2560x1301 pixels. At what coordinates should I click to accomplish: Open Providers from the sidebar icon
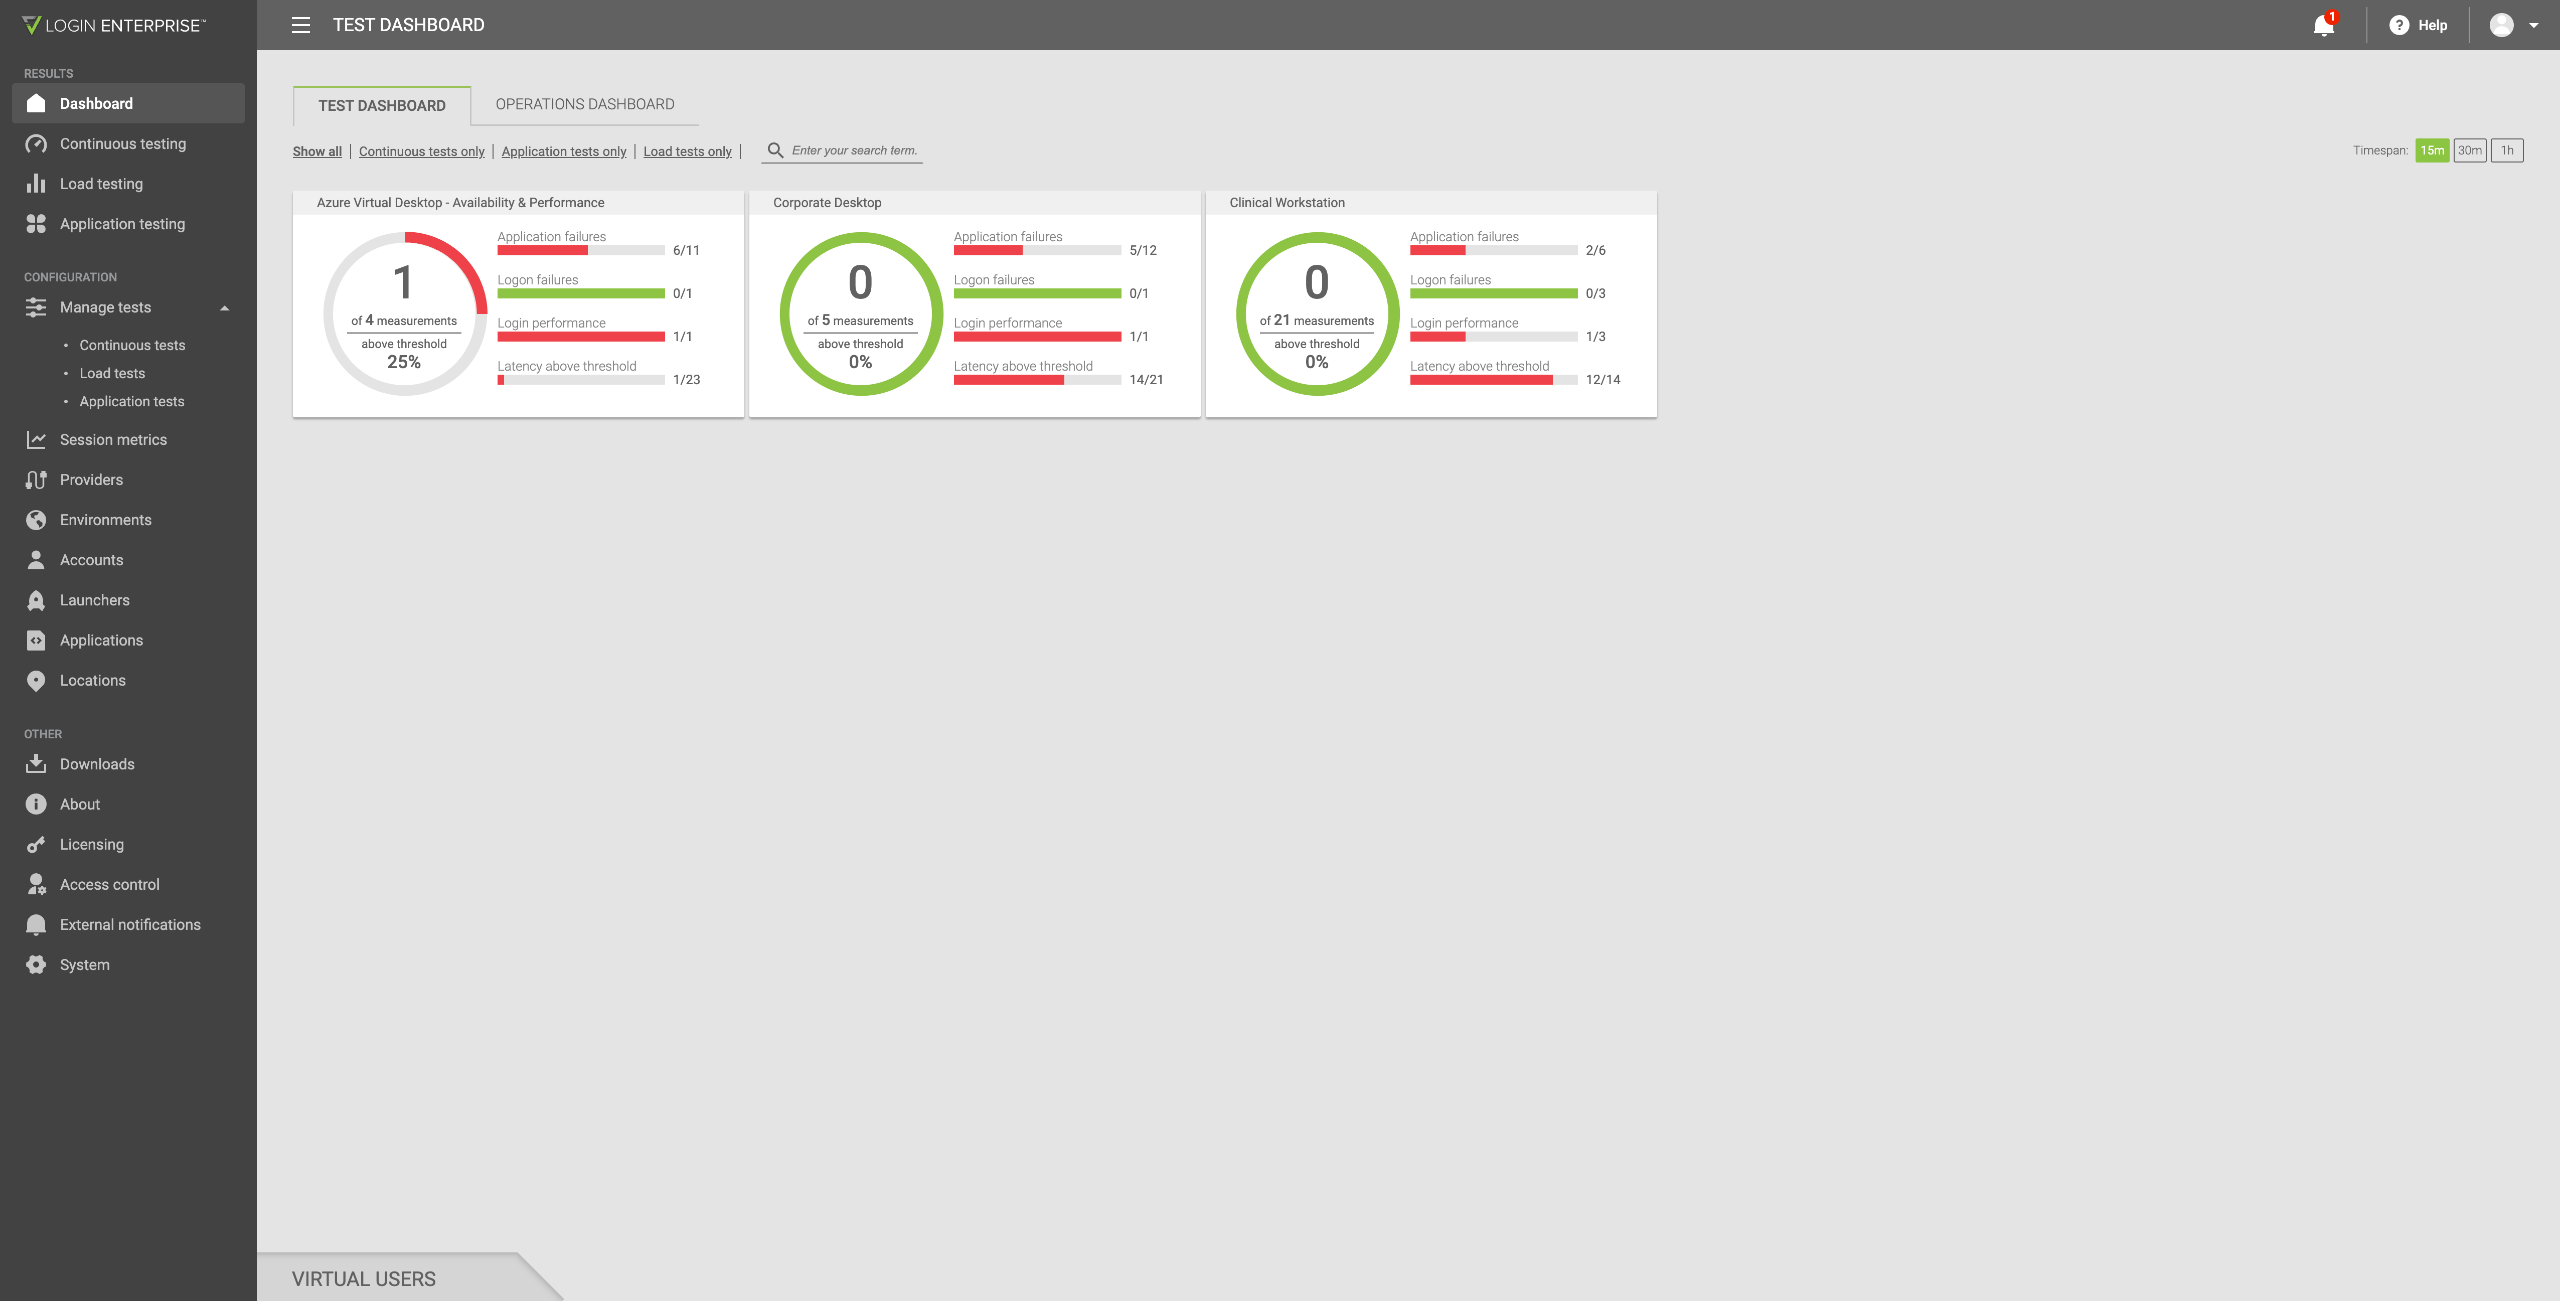[36, 480]
